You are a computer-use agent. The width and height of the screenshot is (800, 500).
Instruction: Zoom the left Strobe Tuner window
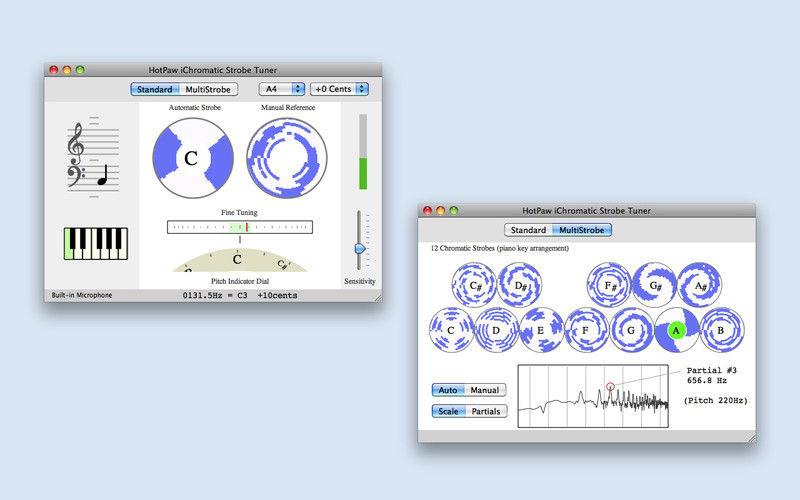point(80,70)
